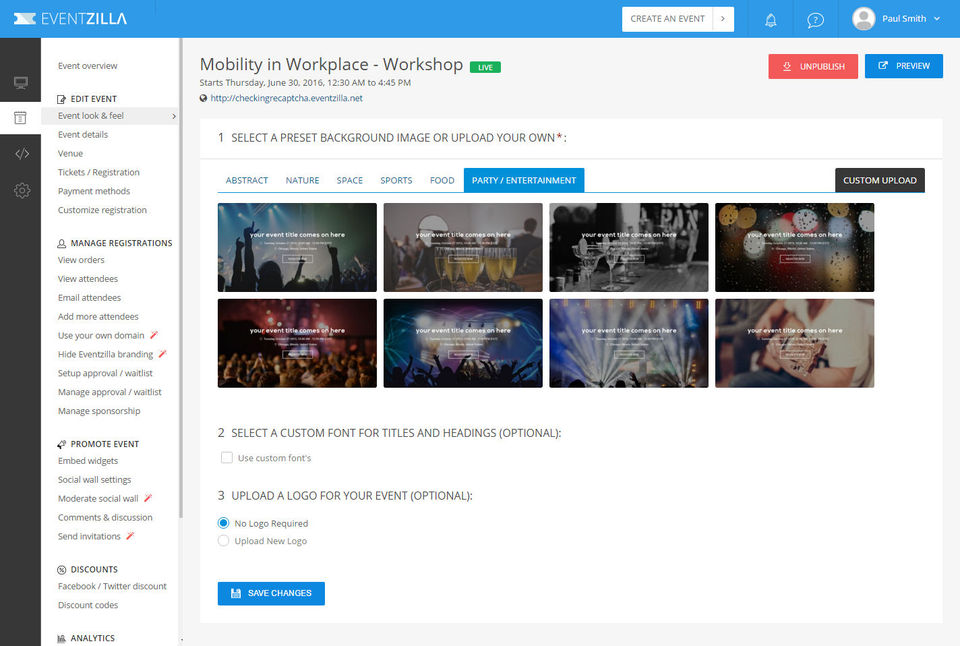Choose the blue laser stage background
This screenshot has height=646, width=960.
pos(463,343)
